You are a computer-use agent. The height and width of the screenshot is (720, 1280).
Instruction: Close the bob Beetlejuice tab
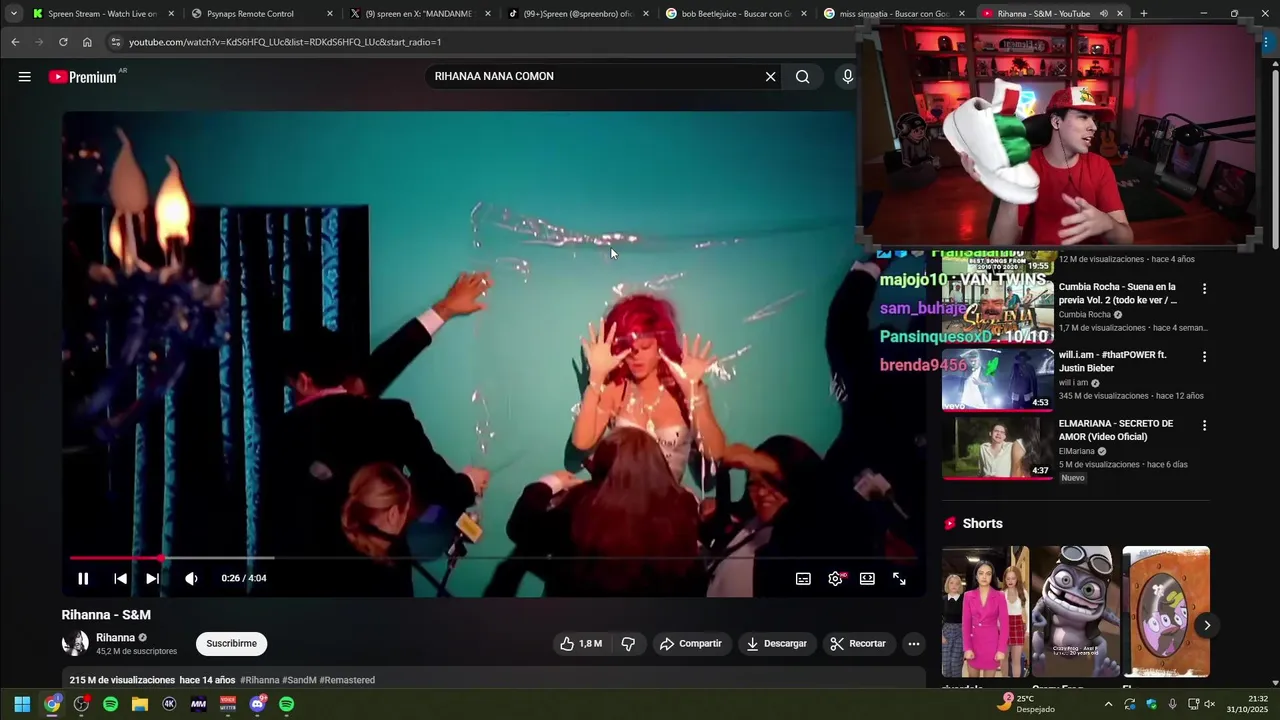(x=804, y=14)
